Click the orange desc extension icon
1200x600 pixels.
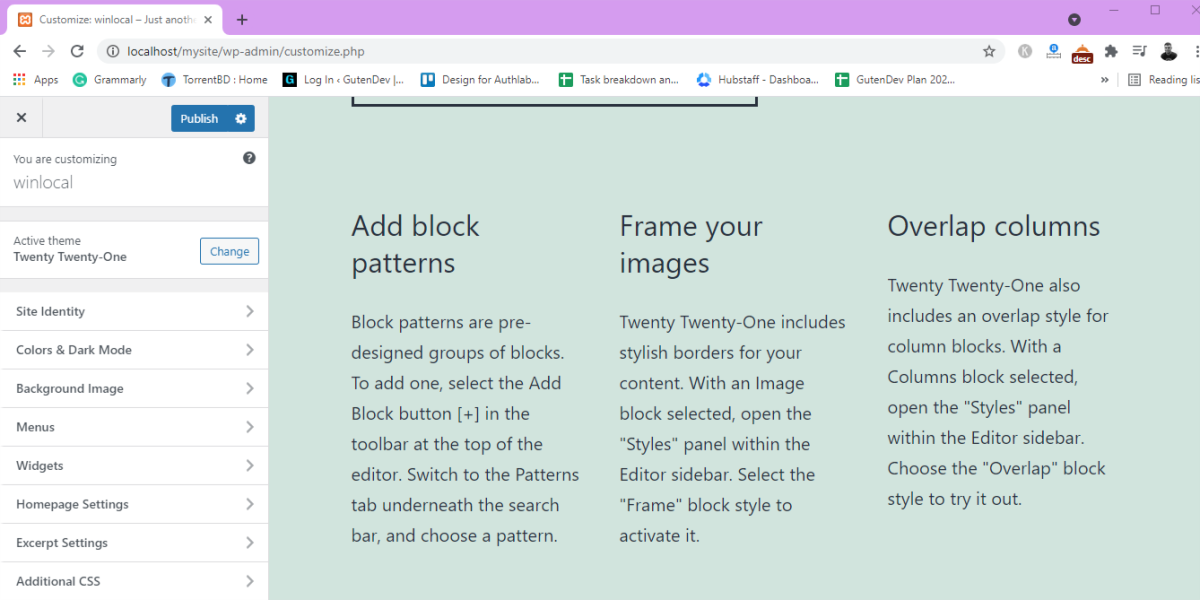point(1082,53)
